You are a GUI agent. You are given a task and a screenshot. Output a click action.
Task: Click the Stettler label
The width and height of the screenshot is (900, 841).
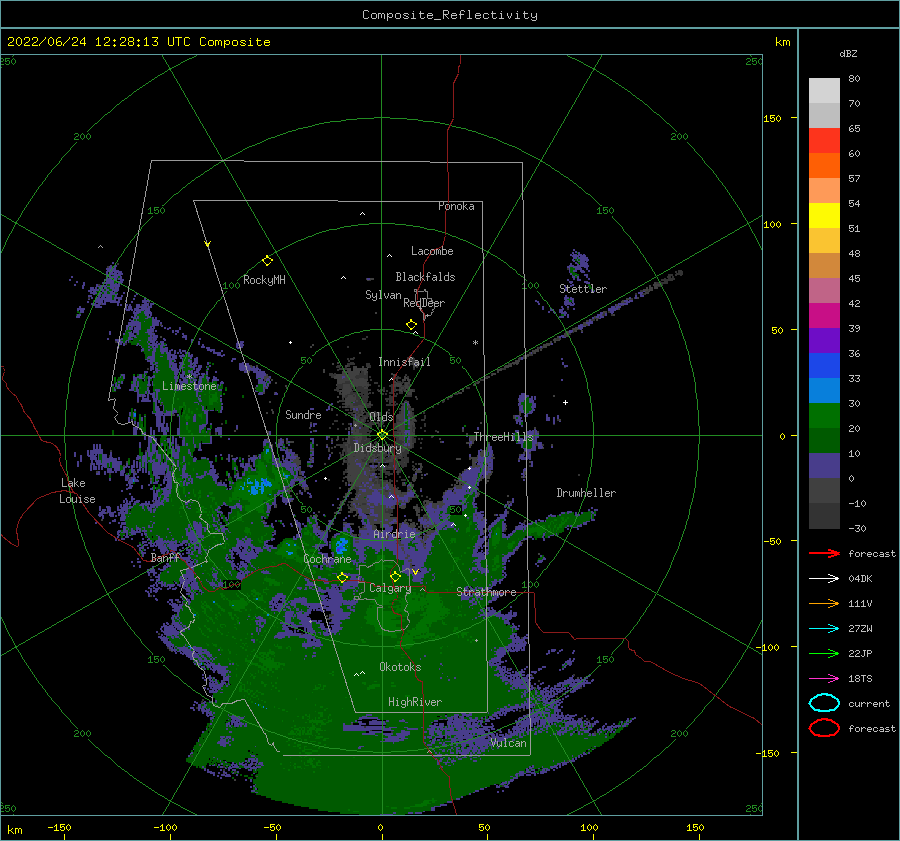[x=583, y=289]
